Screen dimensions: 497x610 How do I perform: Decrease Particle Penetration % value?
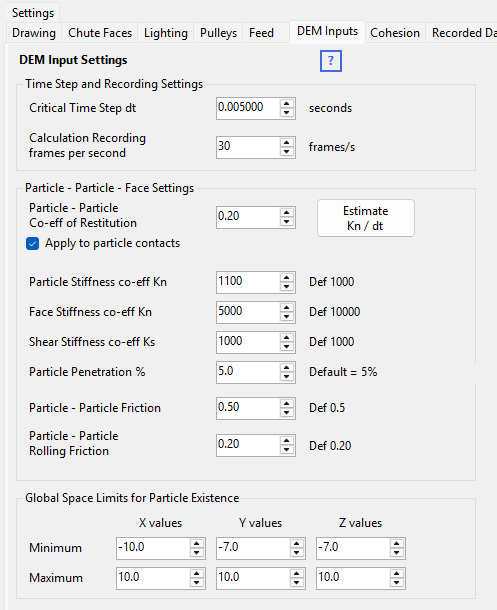tap(287, 377)
